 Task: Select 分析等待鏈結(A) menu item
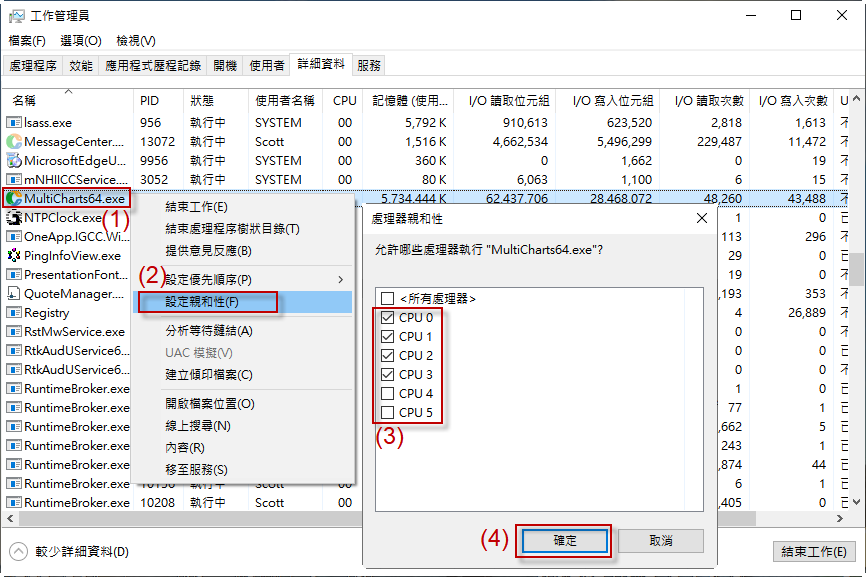pos(243,331)
